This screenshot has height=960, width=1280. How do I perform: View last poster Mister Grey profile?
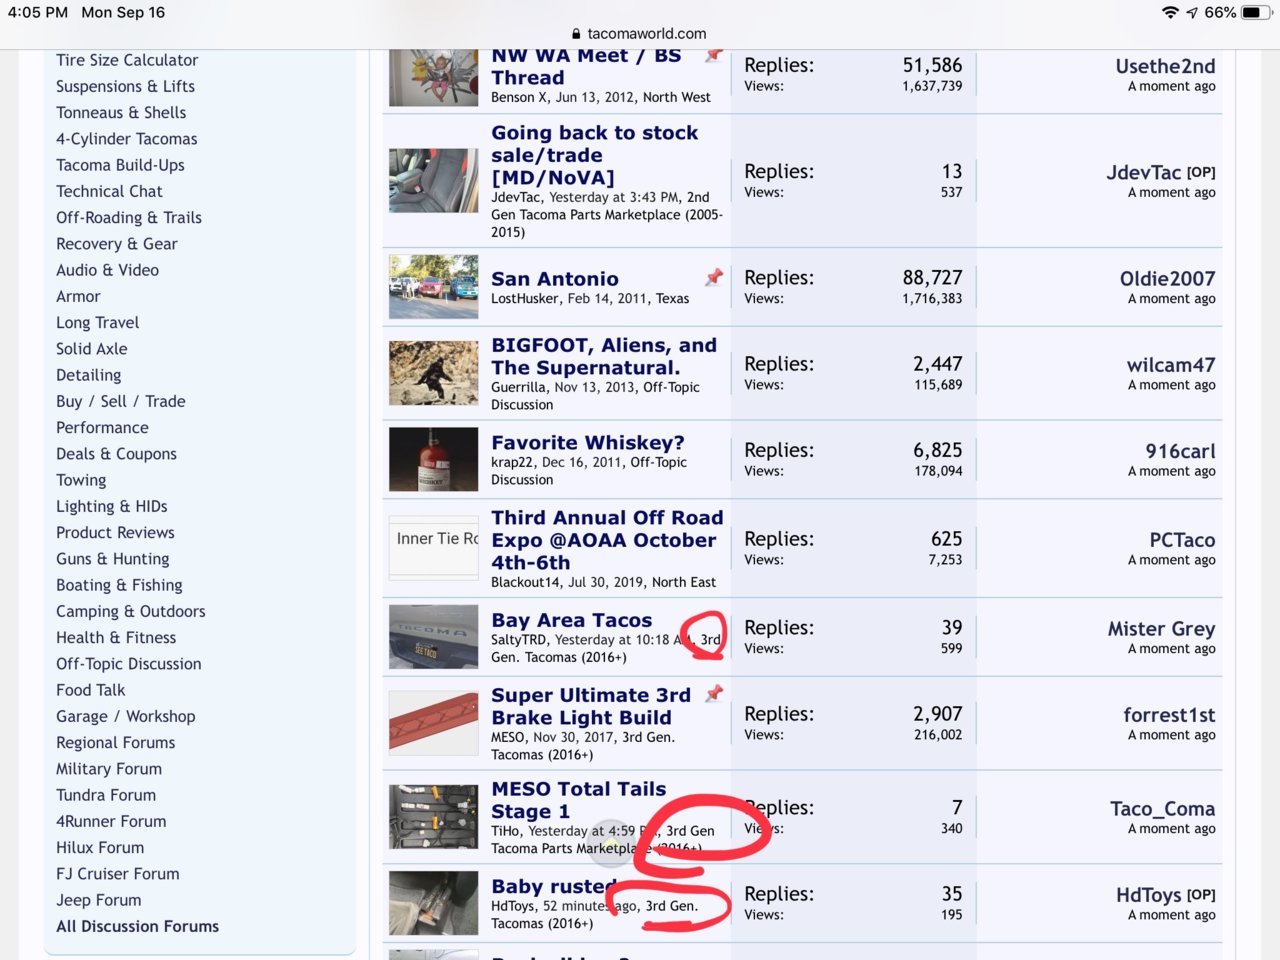coord(1161,629)
